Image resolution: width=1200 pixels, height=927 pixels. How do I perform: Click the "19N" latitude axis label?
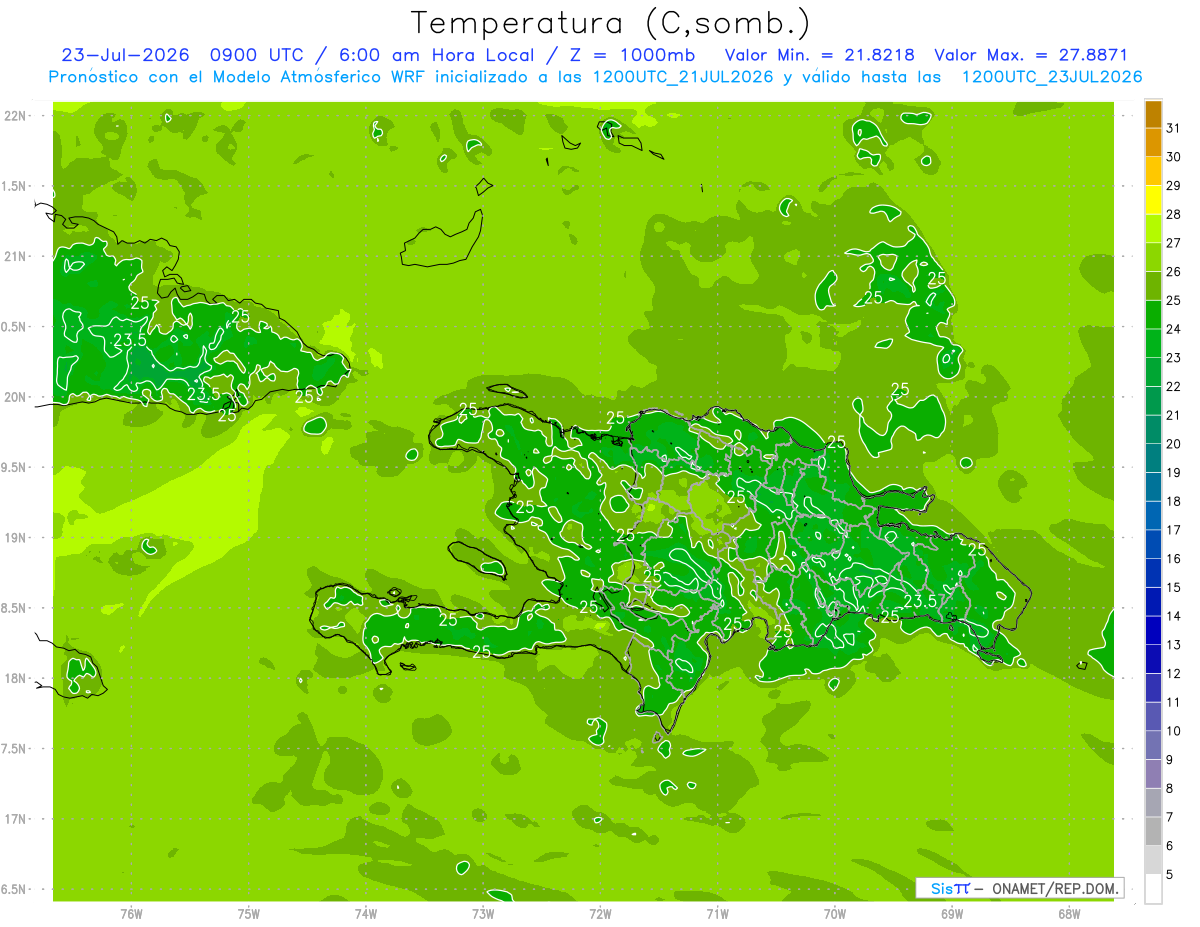(x=16, y=537)
